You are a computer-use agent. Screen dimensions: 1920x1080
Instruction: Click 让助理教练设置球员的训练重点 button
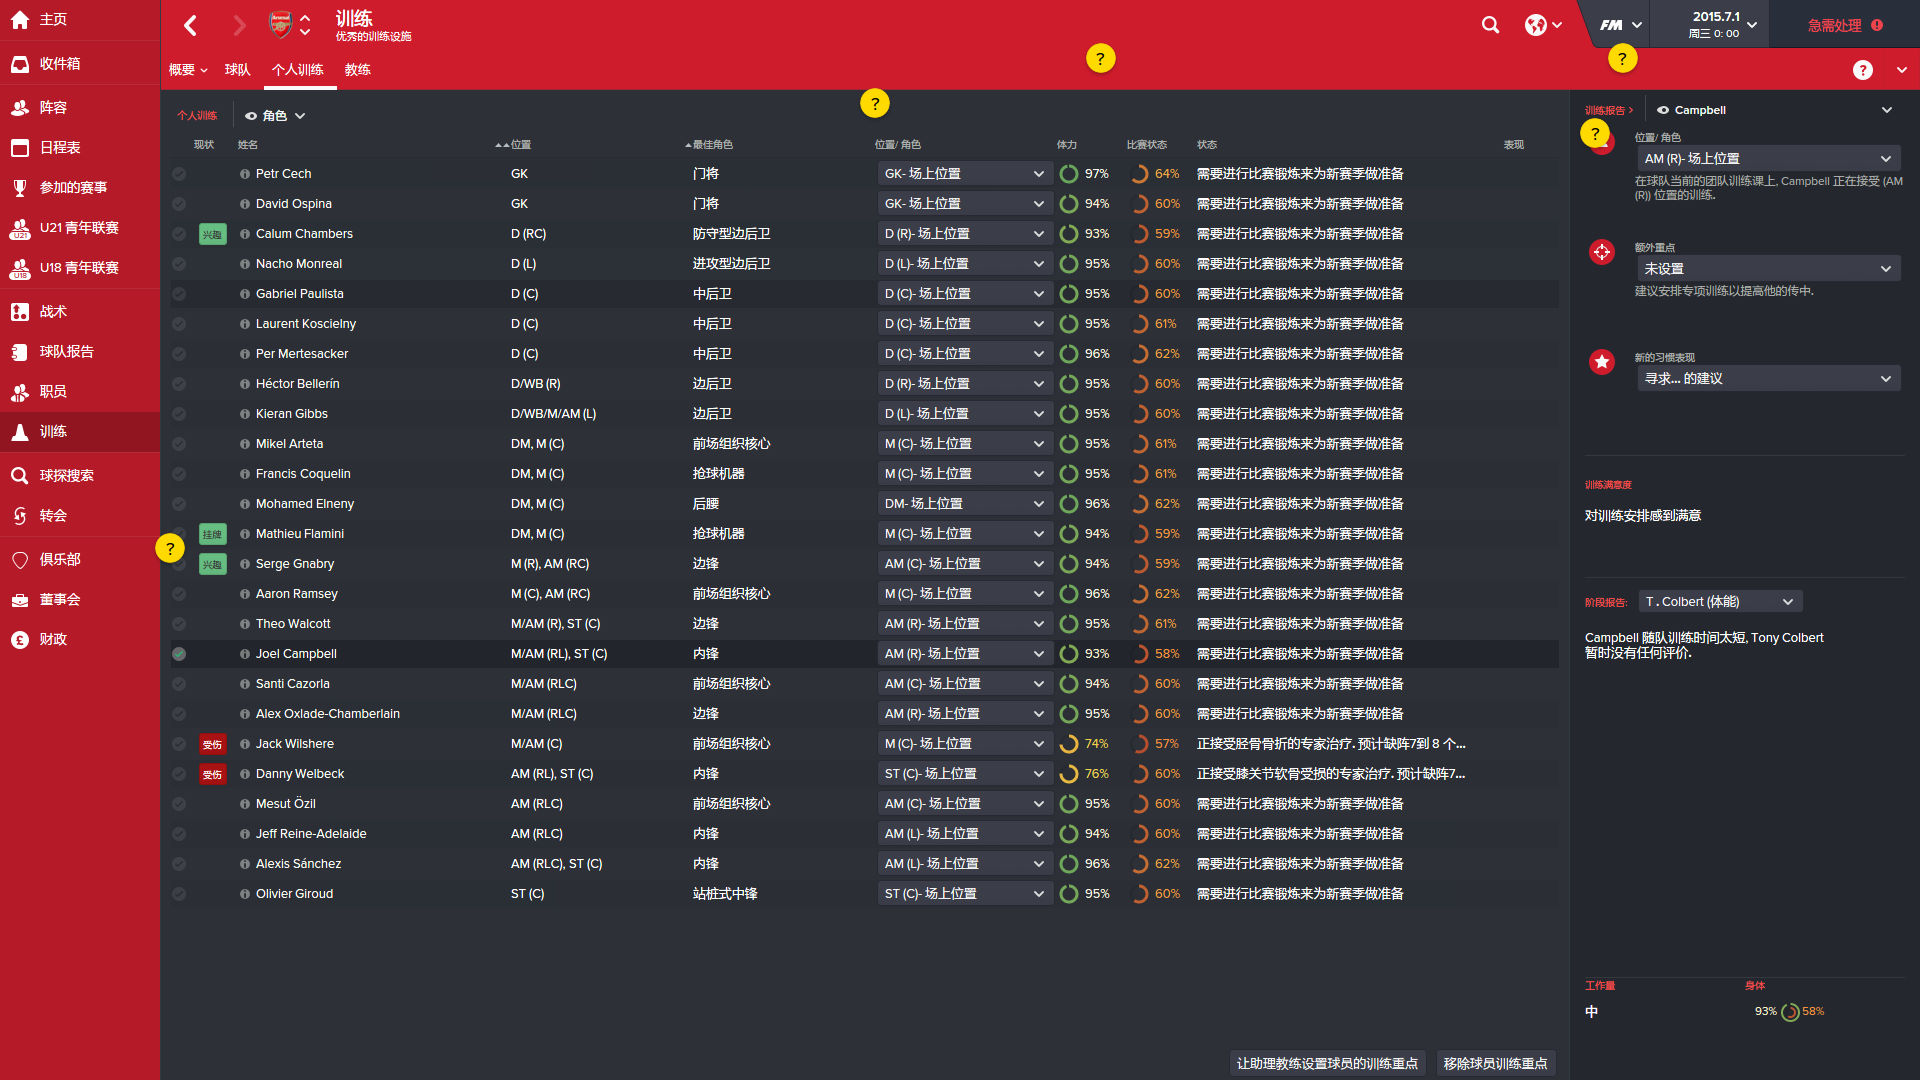tap(1327, 1064)
